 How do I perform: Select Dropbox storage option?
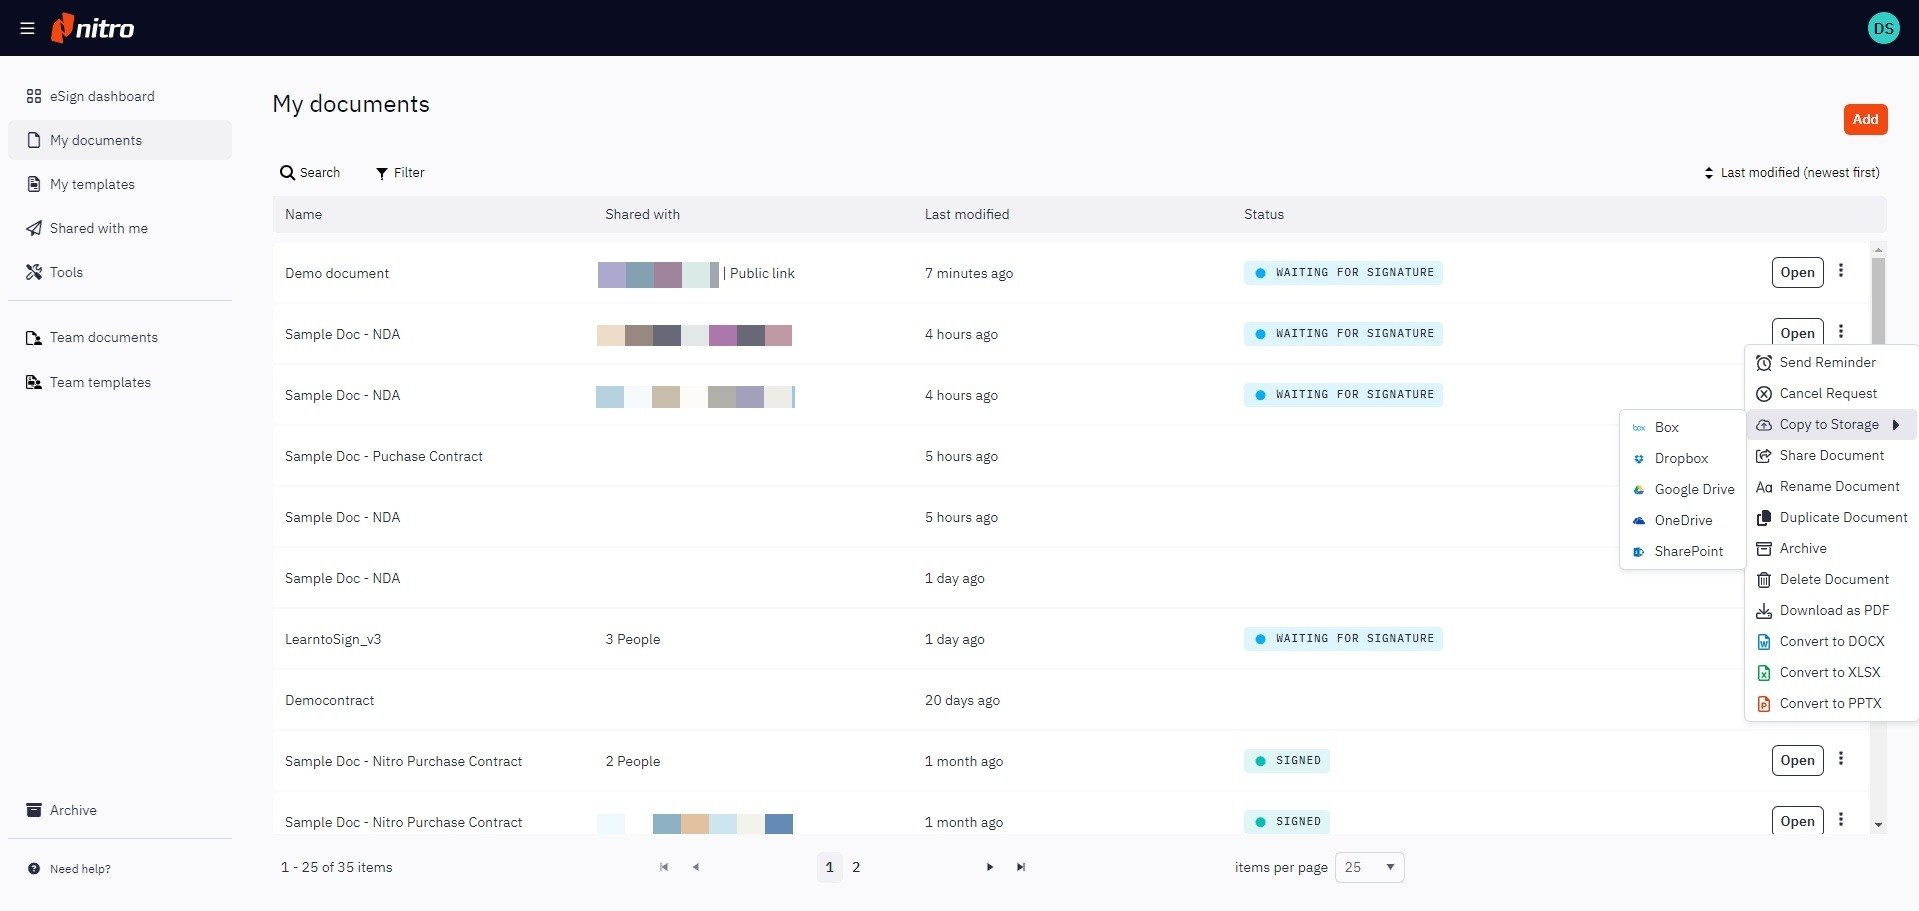click(x=1681, y=458)
